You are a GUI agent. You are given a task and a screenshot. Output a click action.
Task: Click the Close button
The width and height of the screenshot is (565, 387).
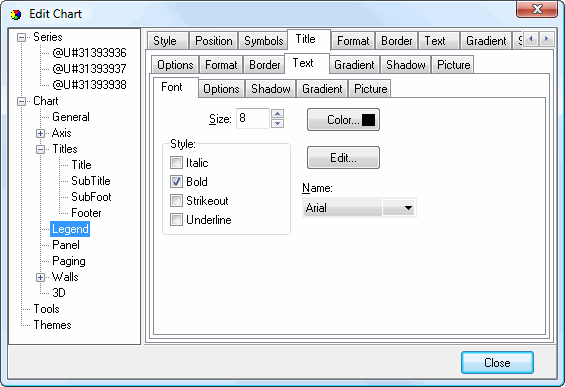pyautogui.click(x=497, y=362)
